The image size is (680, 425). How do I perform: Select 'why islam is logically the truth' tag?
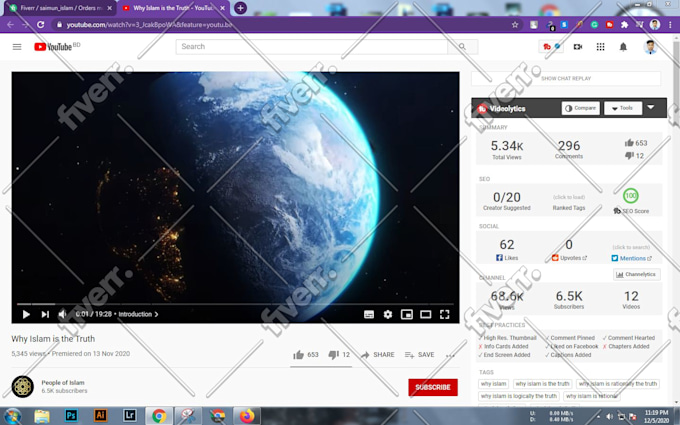pyautogui.click(x=519, y=396)
